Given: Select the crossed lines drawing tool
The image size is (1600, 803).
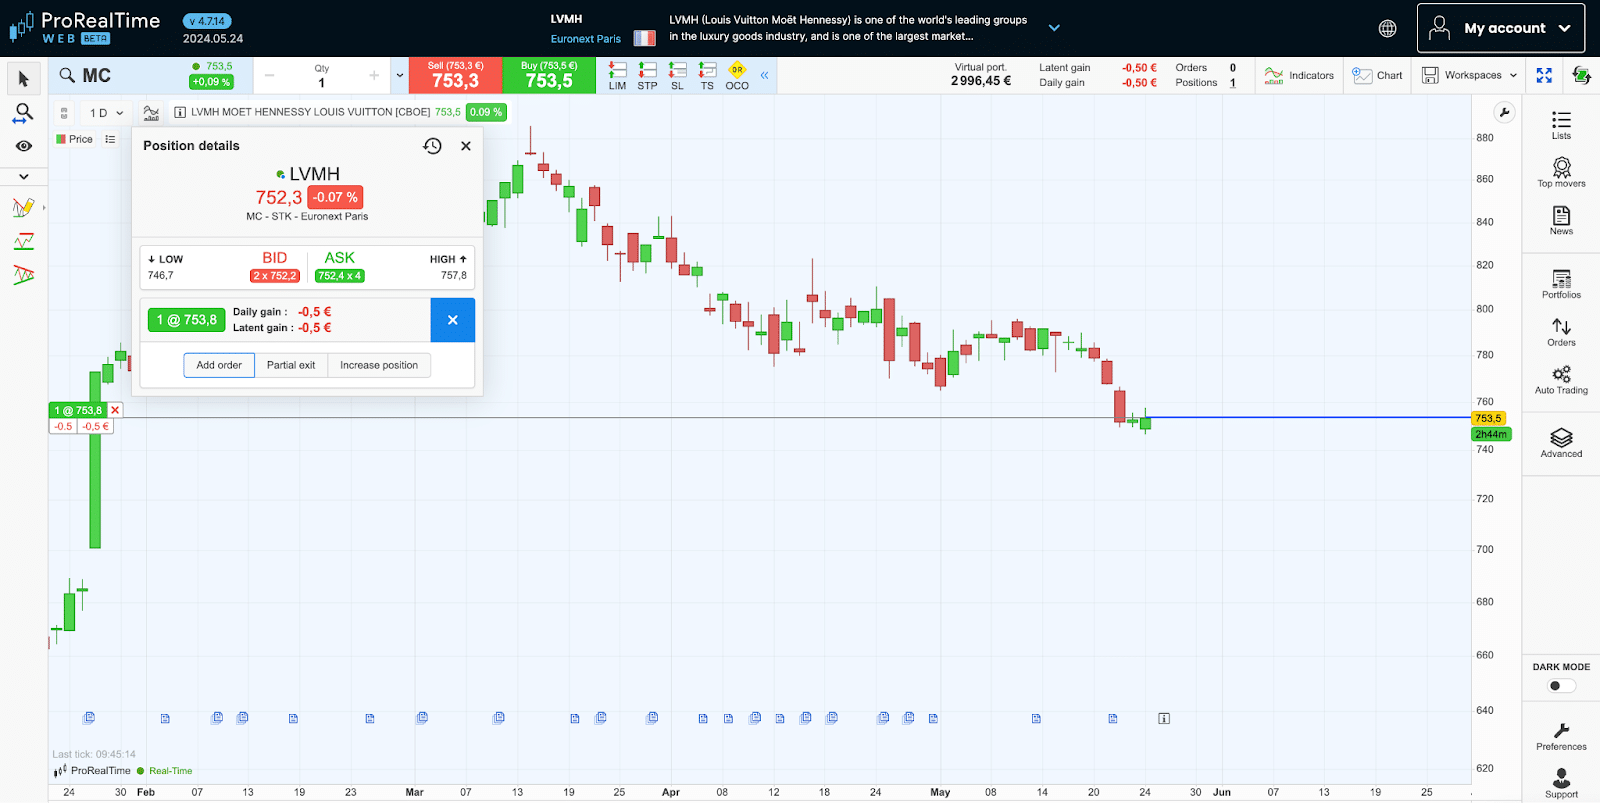Looking at the screenshot, I should point(24,275).
